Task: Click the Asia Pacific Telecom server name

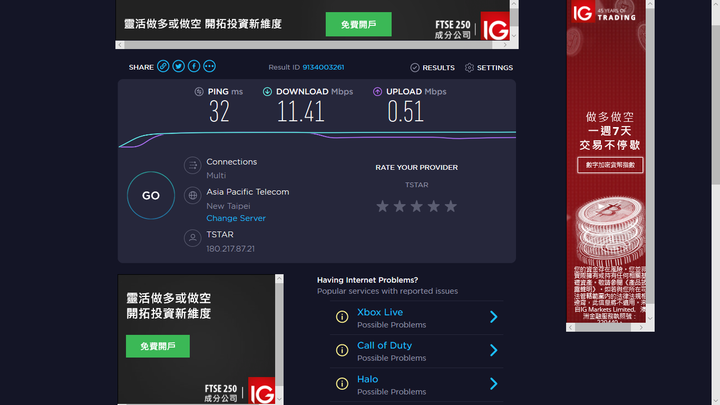Action: [x=248, y=192]
